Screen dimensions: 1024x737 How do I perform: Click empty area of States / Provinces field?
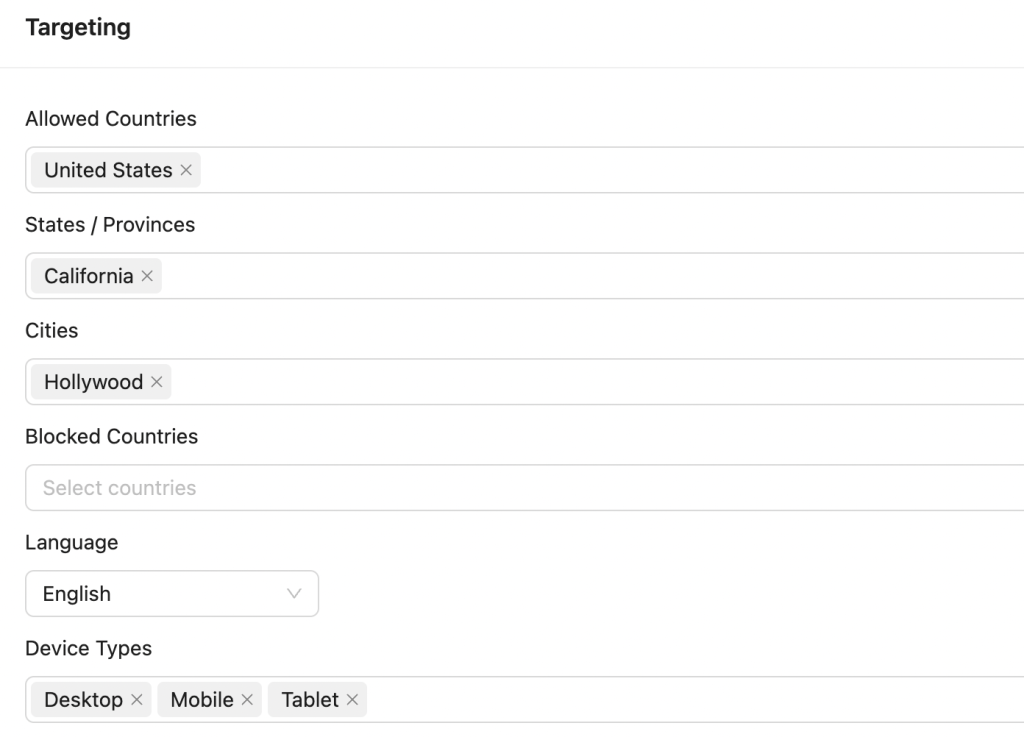tap(600, 276)
